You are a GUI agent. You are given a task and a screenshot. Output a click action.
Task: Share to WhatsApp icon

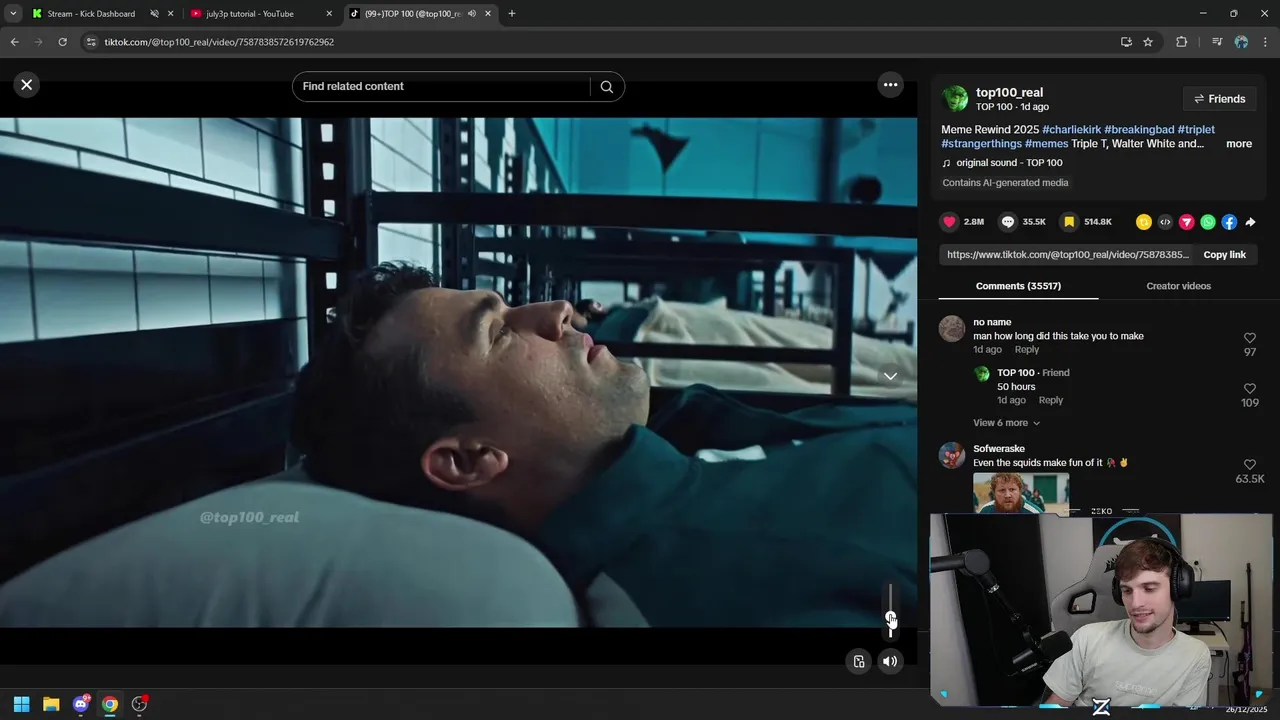pos(1208,222)
